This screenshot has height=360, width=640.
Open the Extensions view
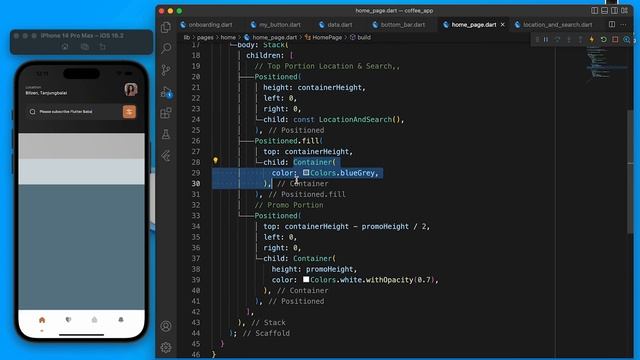(166, 113)
